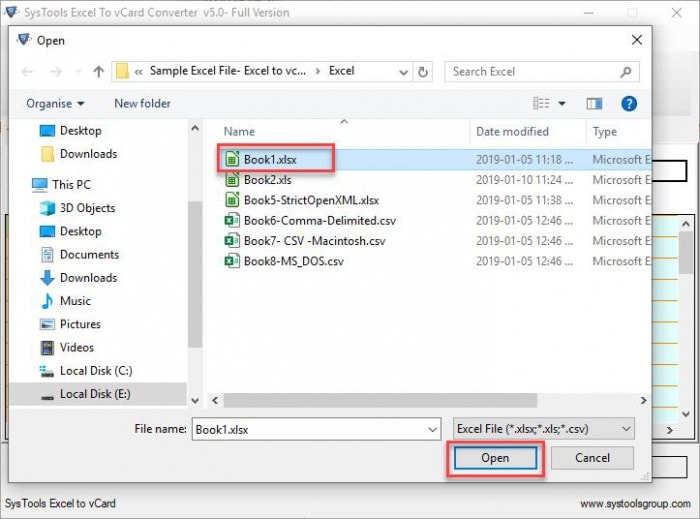700x519 pixels.
Task: Click the Book8-MS_DOS.csv file icon
Action: (232, 261)
